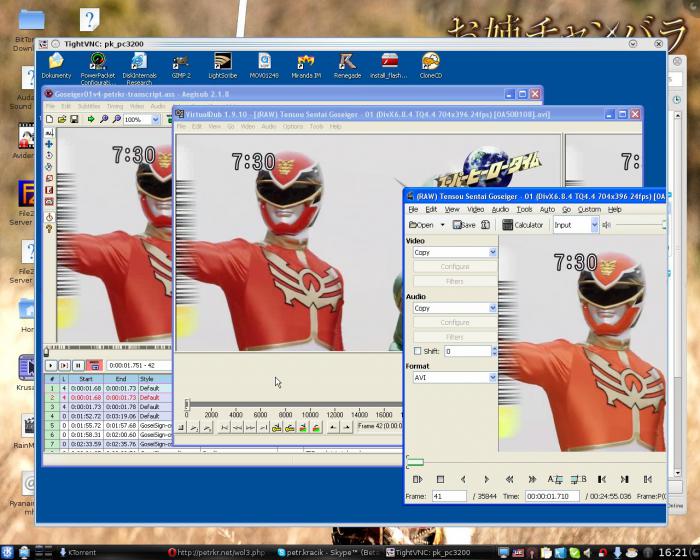This screenshot has width=700, height=560.
Task: Open the Audio codec Copy dropdown
Action: point(455,308)
